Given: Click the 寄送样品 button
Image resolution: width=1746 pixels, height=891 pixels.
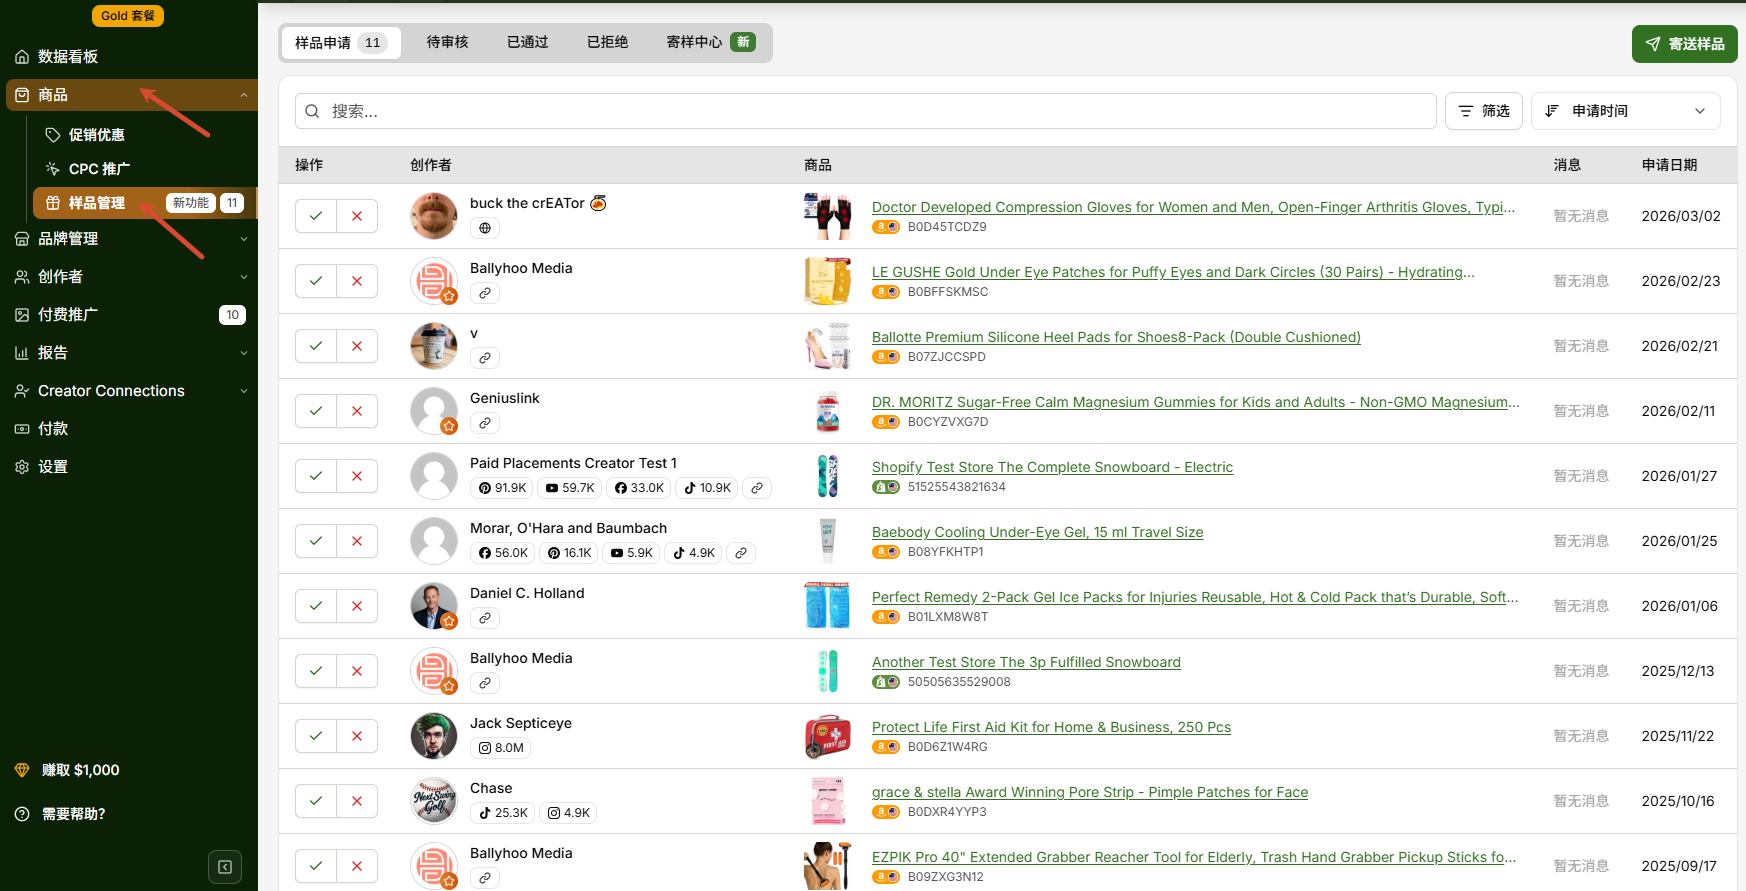Looking at the screenshot, I should point(1684,44).
